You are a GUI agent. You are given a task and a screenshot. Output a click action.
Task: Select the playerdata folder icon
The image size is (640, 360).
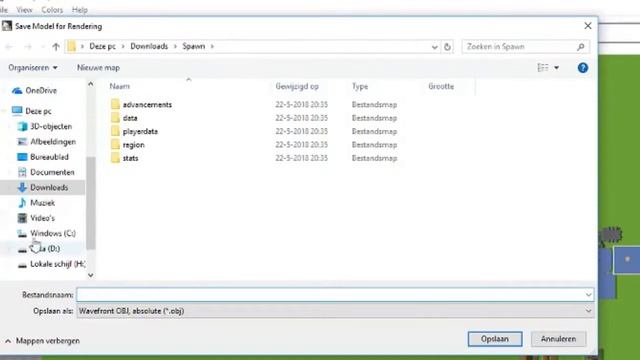click(x=116, y=131)
